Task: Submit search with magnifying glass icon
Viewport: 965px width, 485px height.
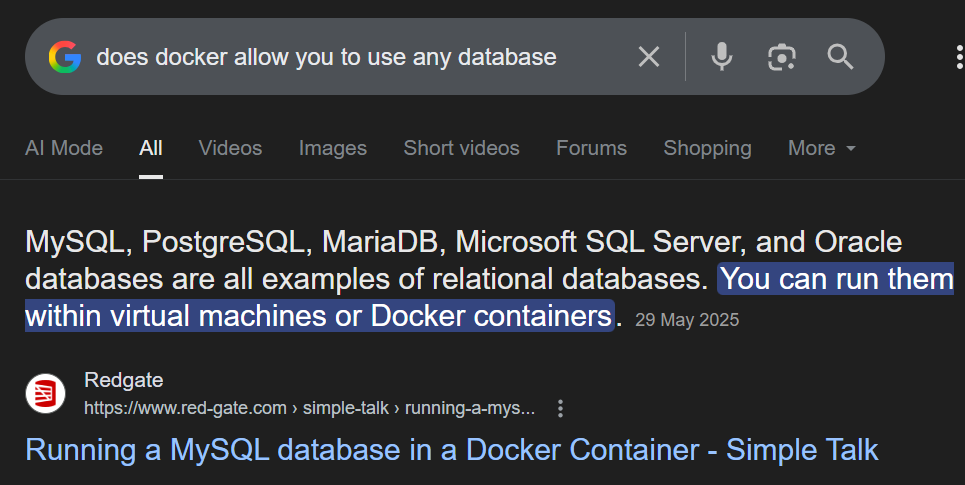Action: (840, 57)
